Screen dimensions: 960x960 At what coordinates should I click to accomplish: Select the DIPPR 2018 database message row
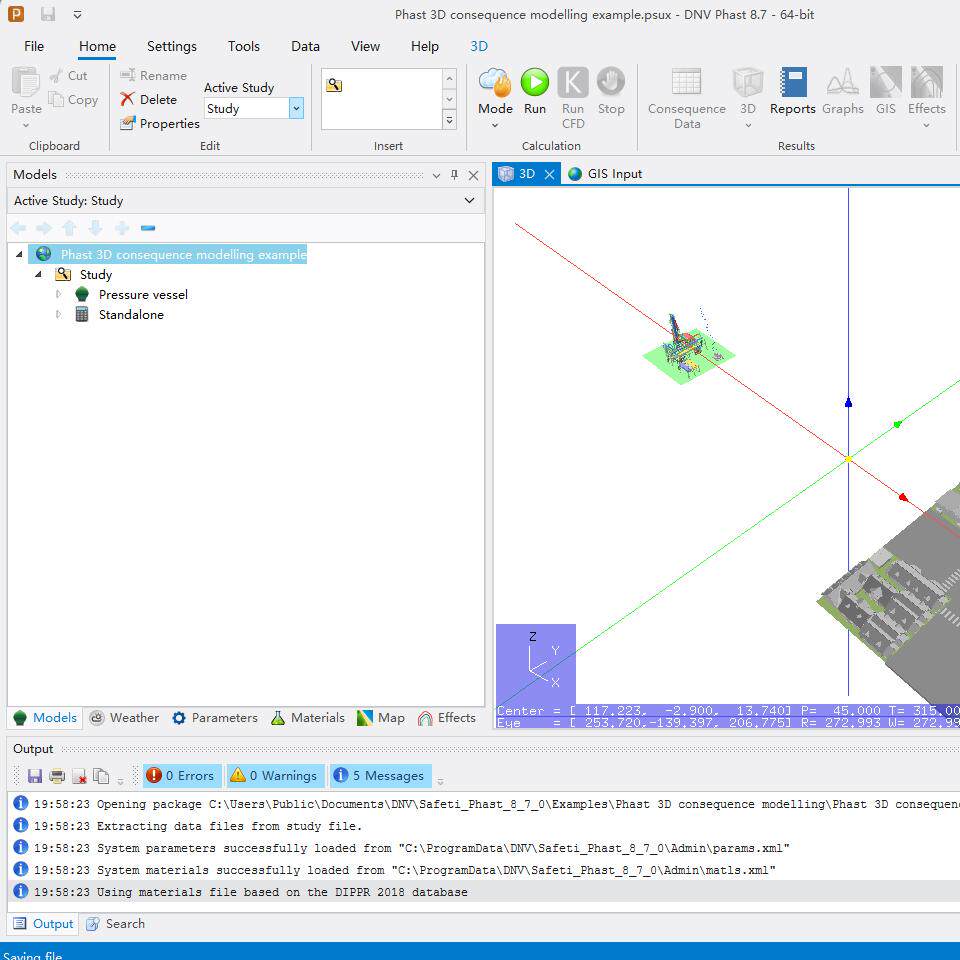tap(484, 892)
